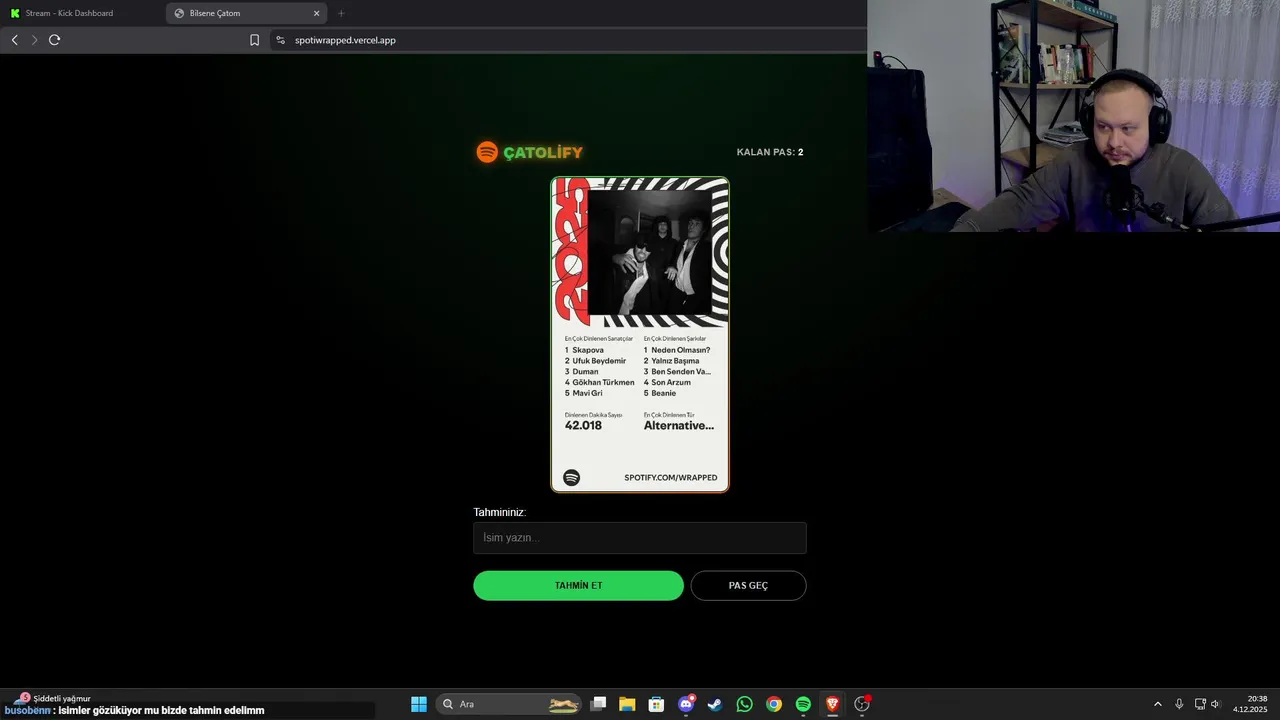Open the Şiddetli yağmur weather widget
The width and height of the screenshot is (1280, 720).
pos(55,698)
